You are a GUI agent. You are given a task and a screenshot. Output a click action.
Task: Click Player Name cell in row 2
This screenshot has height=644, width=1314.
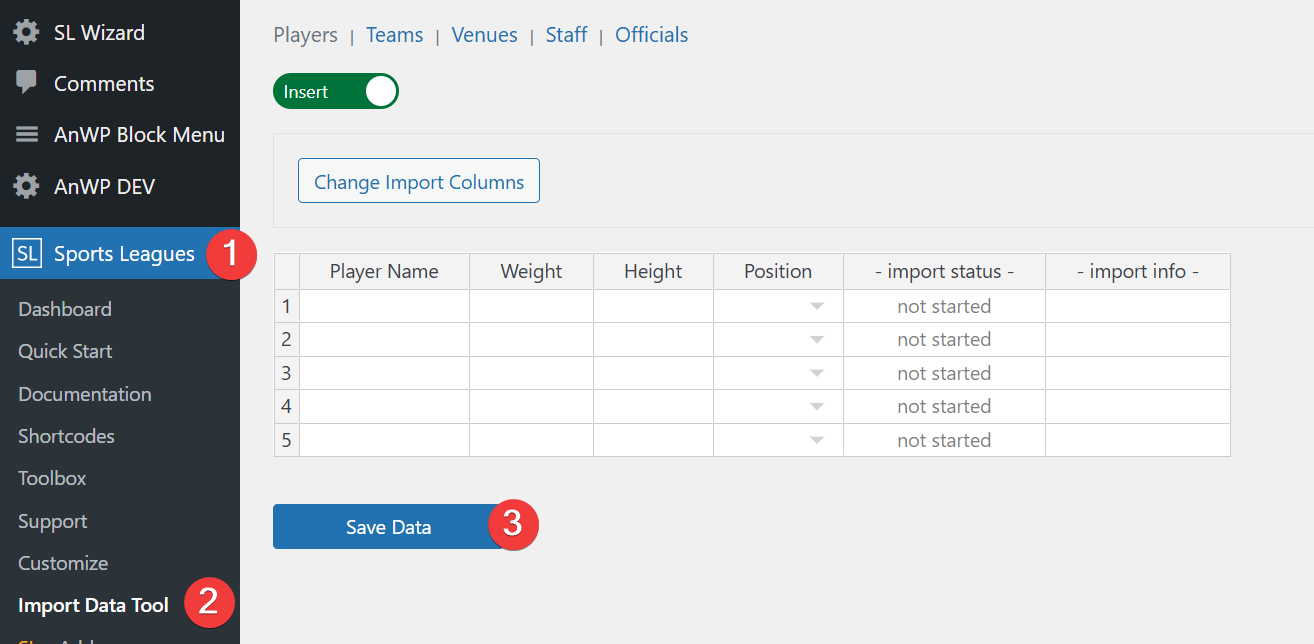(x=385, y=340)
